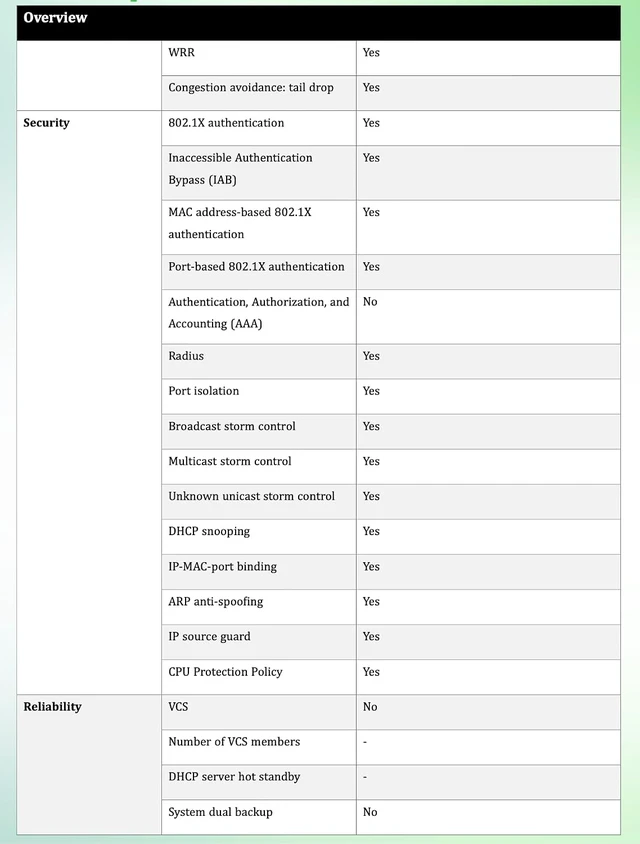640x844 pixels.
Task: Click Inaccessible Authentication Bypass (IAB) cell
Action: 259,173
